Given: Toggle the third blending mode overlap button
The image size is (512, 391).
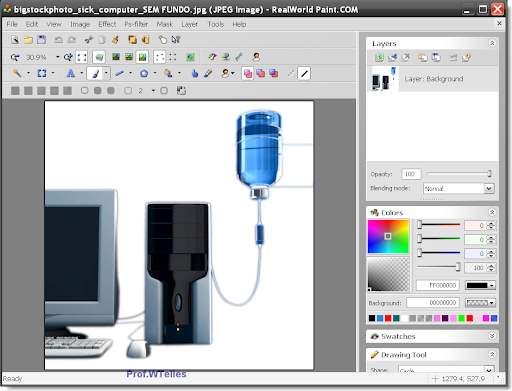Looking at the screenshot, I should (274, 73).
